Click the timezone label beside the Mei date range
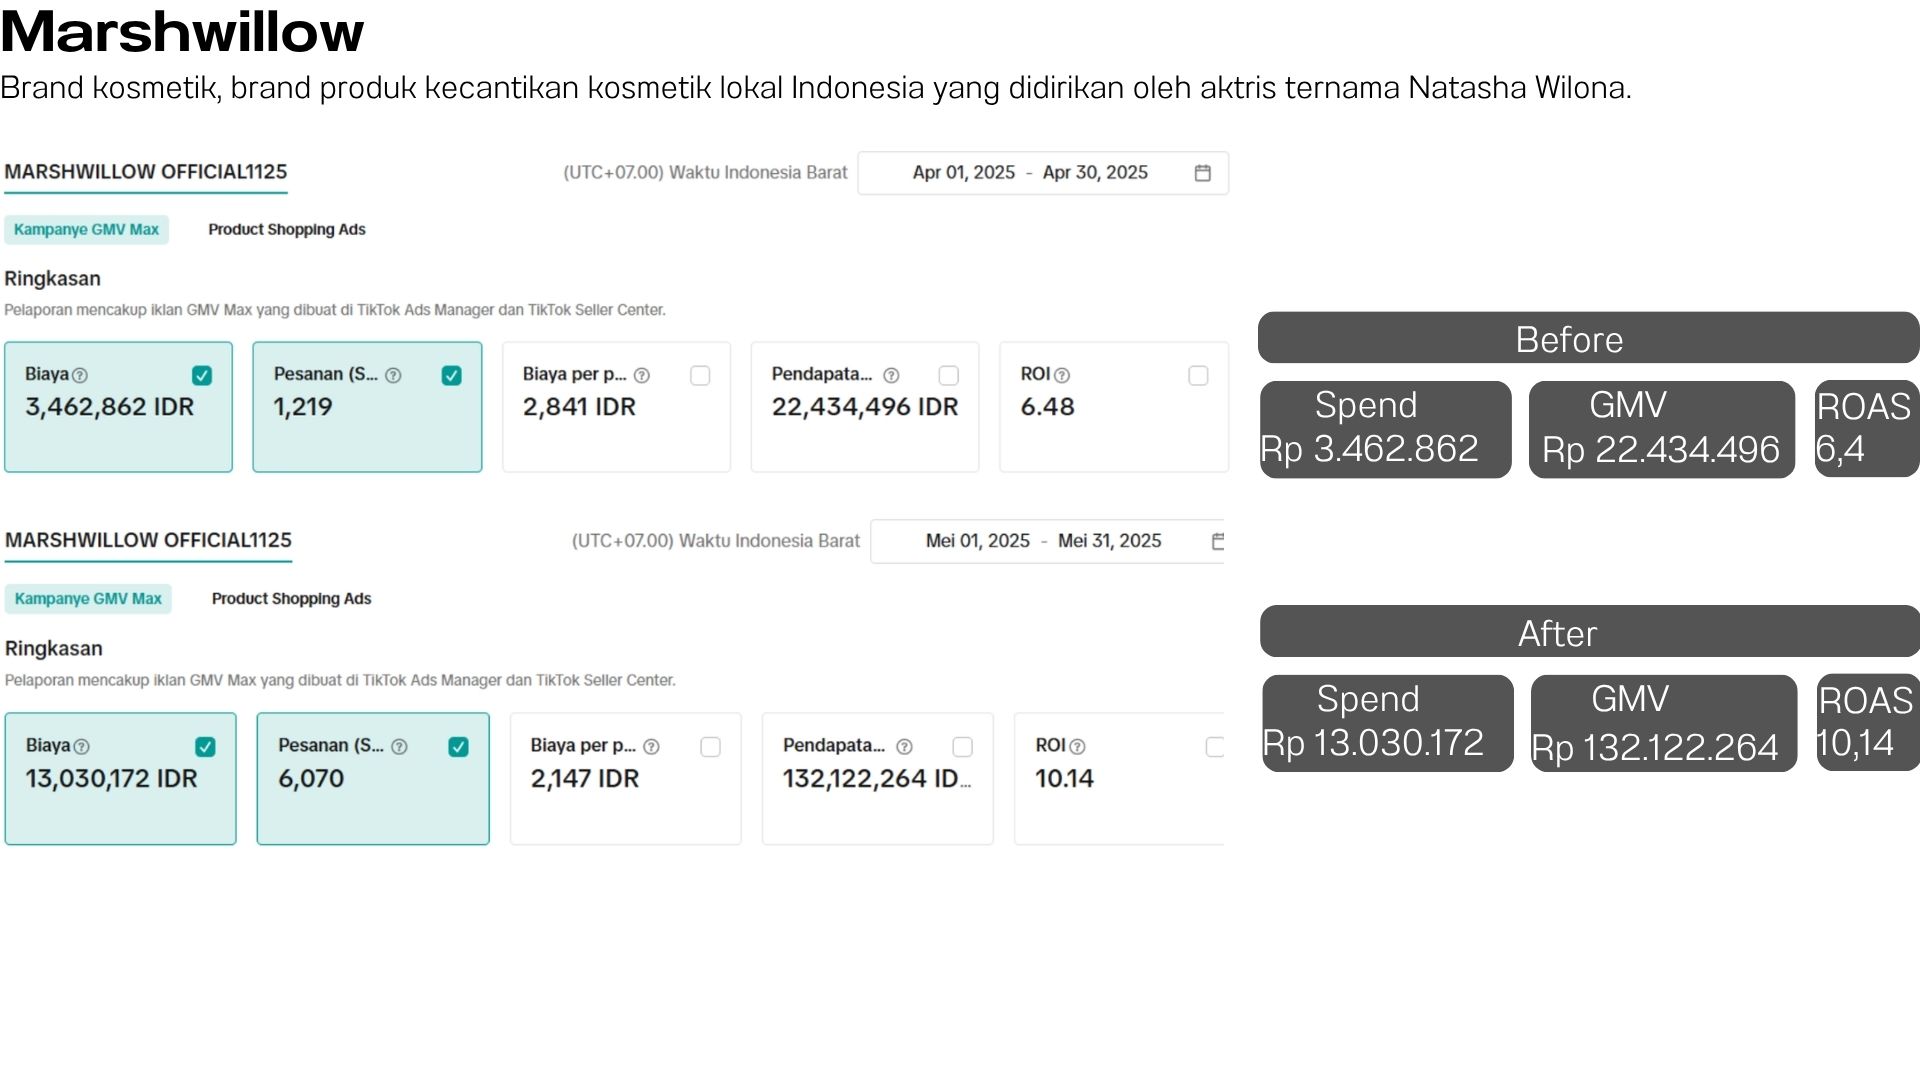This screenshot has width=1920, height=1080. [x=716, y=541]
